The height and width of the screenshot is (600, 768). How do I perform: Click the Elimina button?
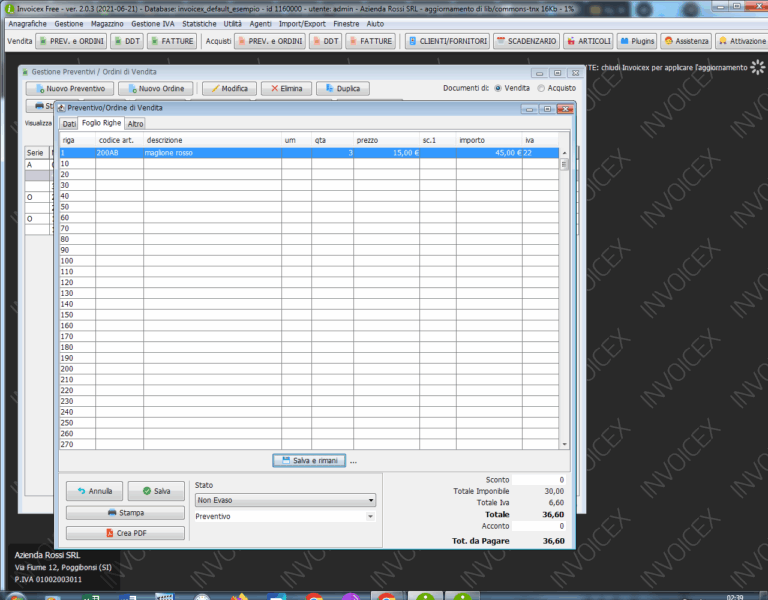coord(287,89)
